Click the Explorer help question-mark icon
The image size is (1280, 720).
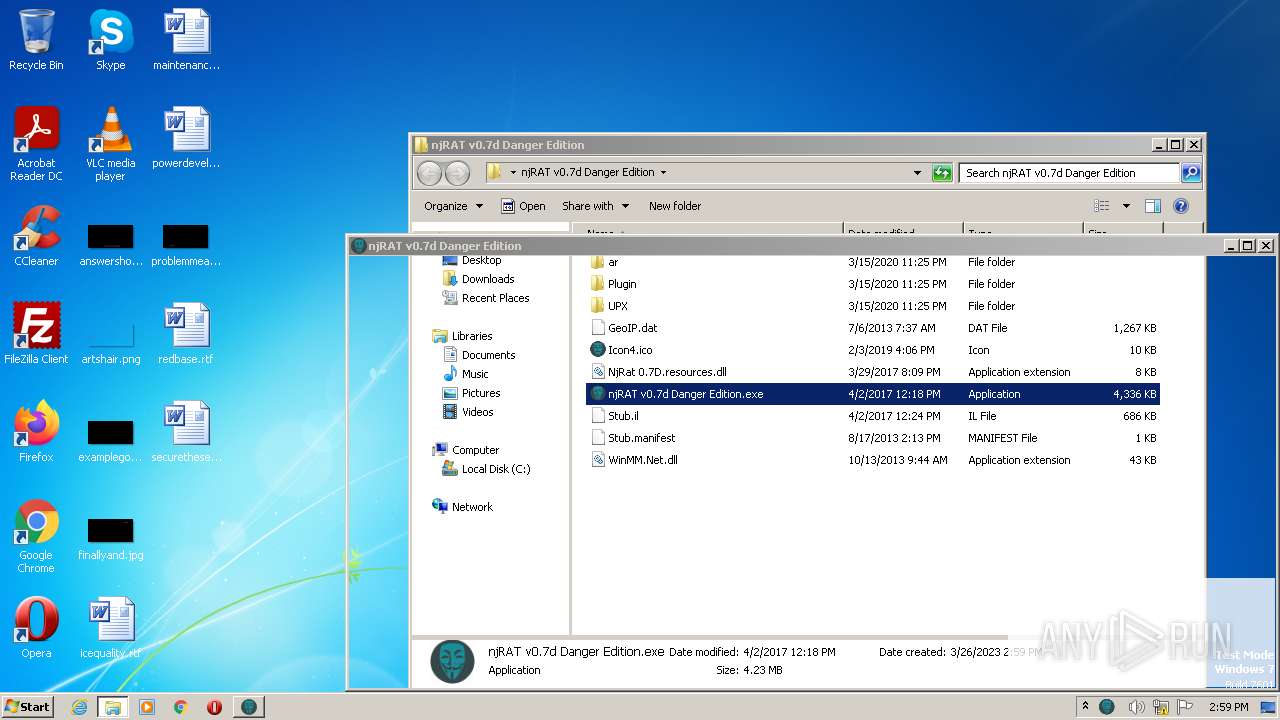point(1181,206)
